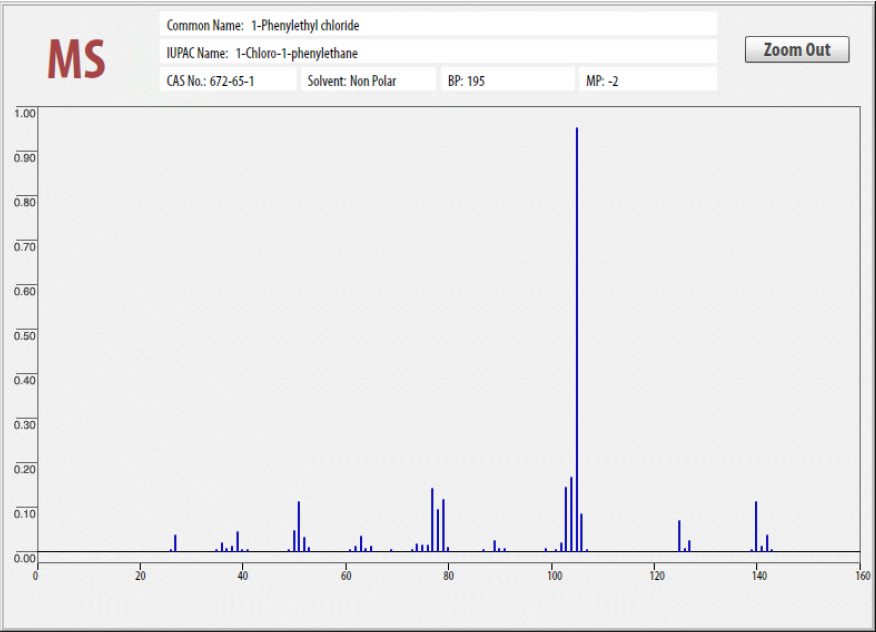This screenshot has height=632, width=876.
Task: Click the 1.00 label on the intensity axis
Action: pyautogui.click(x=25, y=114)
